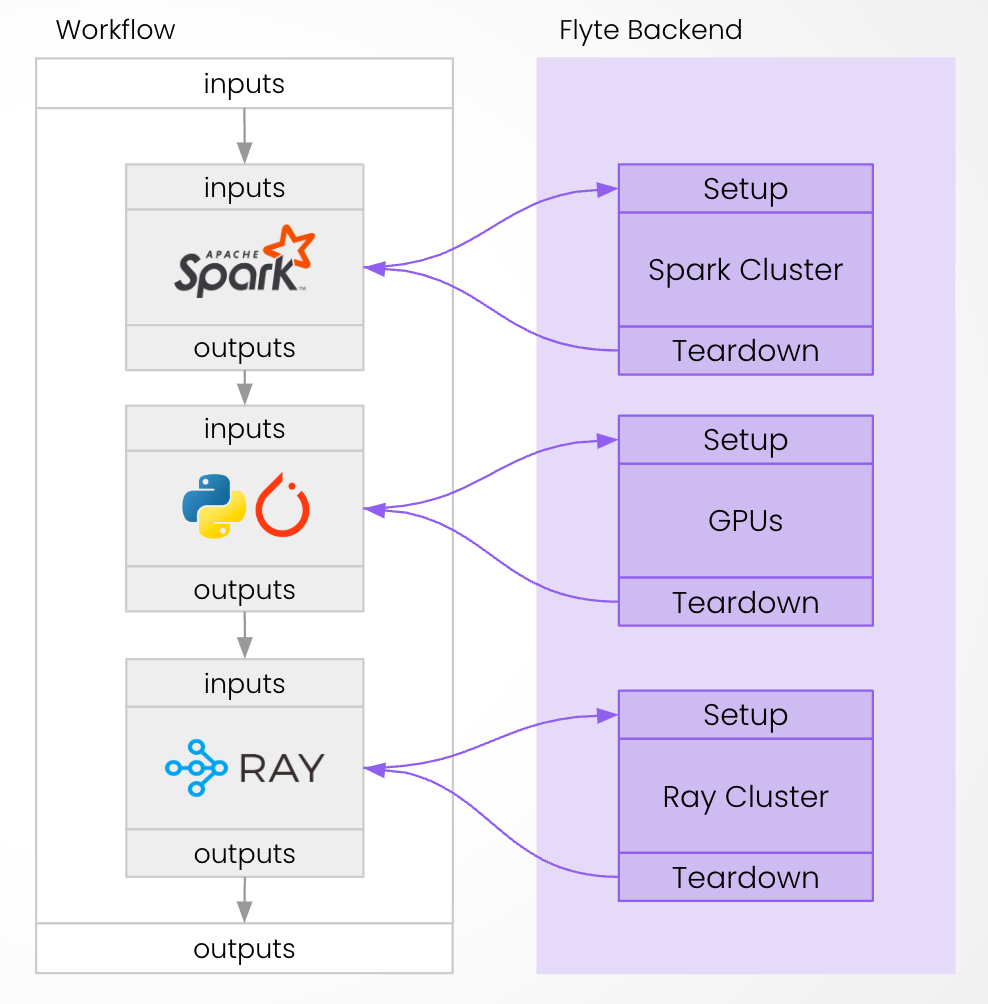Select the 'Flyte Backend' heading
Viewport: 988px width, 1004px height.
pyautogui.click(x=651, y=29)
